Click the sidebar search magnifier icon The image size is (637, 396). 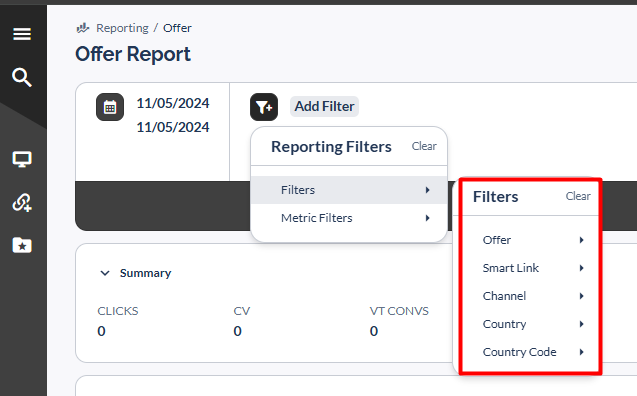tap(22, 77)
